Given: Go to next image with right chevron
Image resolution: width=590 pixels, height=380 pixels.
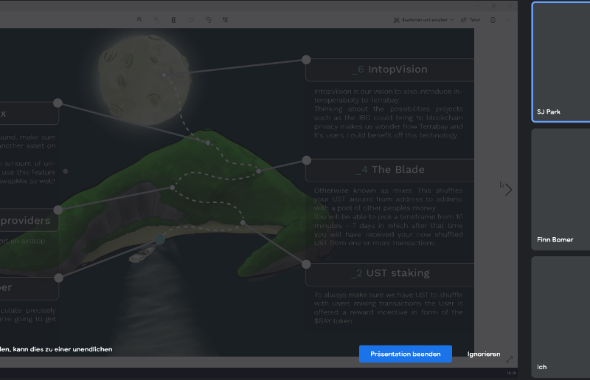Looking at the screenshot, I should click(509, 190).
